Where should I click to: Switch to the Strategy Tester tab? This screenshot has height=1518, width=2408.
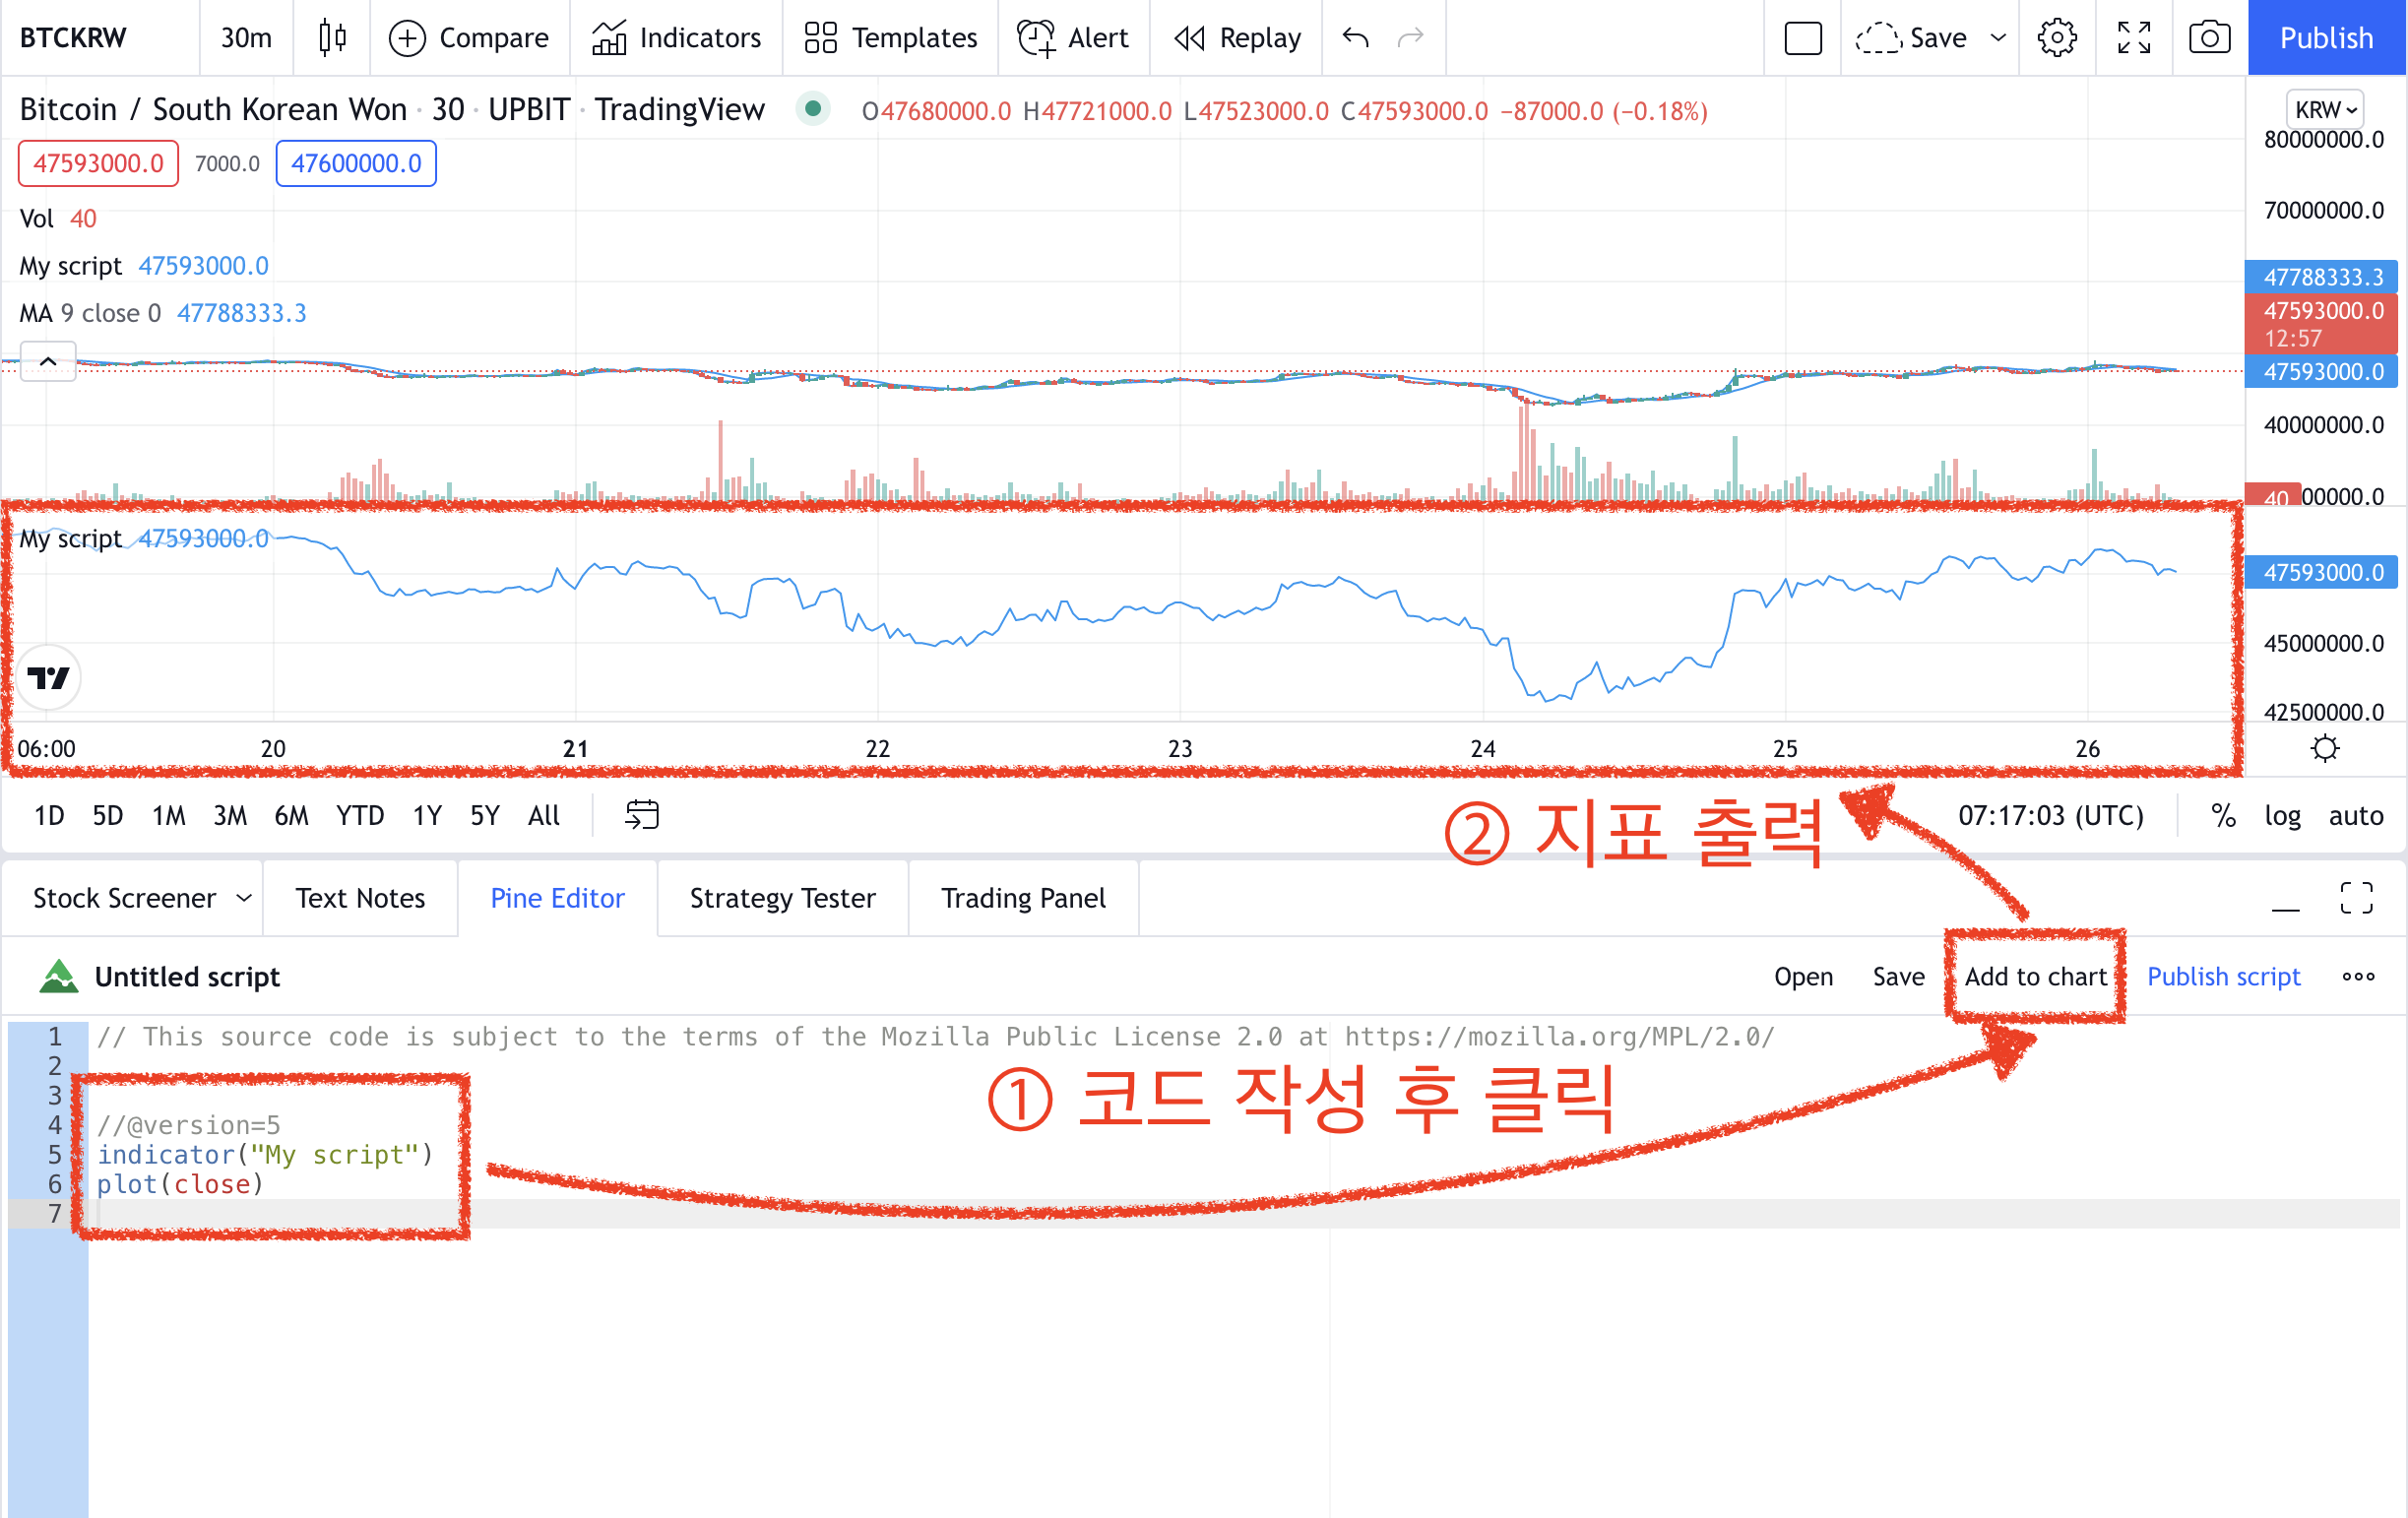click(782, 898)
